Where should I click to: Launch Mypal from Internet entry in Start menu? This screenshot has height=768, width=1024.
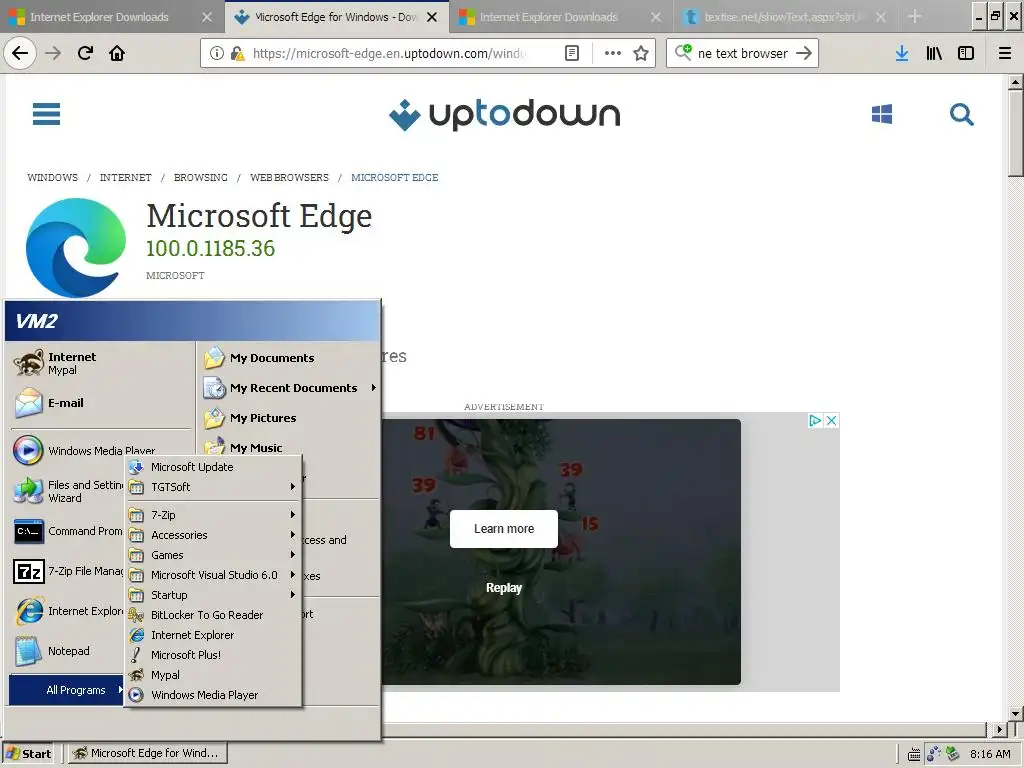(x=101, y=362)
